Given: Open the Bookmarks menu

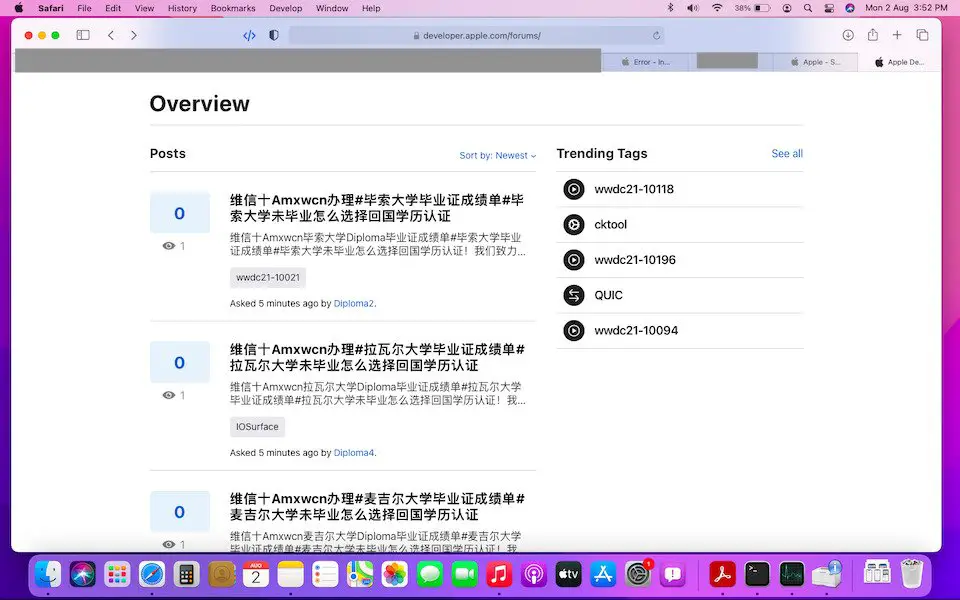Looking at the screenshot, I should click(x=232, y=8).
